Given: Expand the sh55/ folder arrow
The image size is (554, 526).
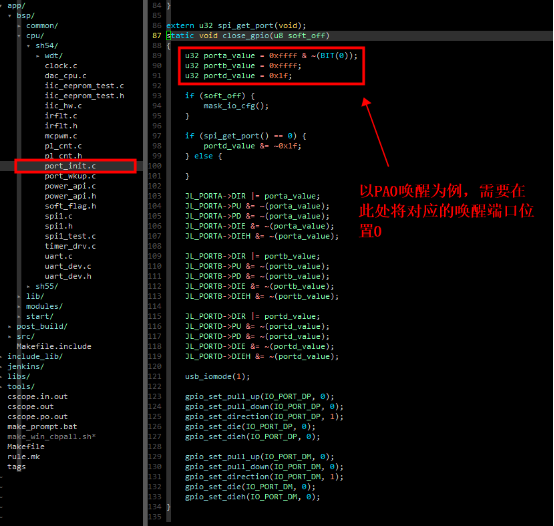Looking at the screenshot, I should coord(28,286).
